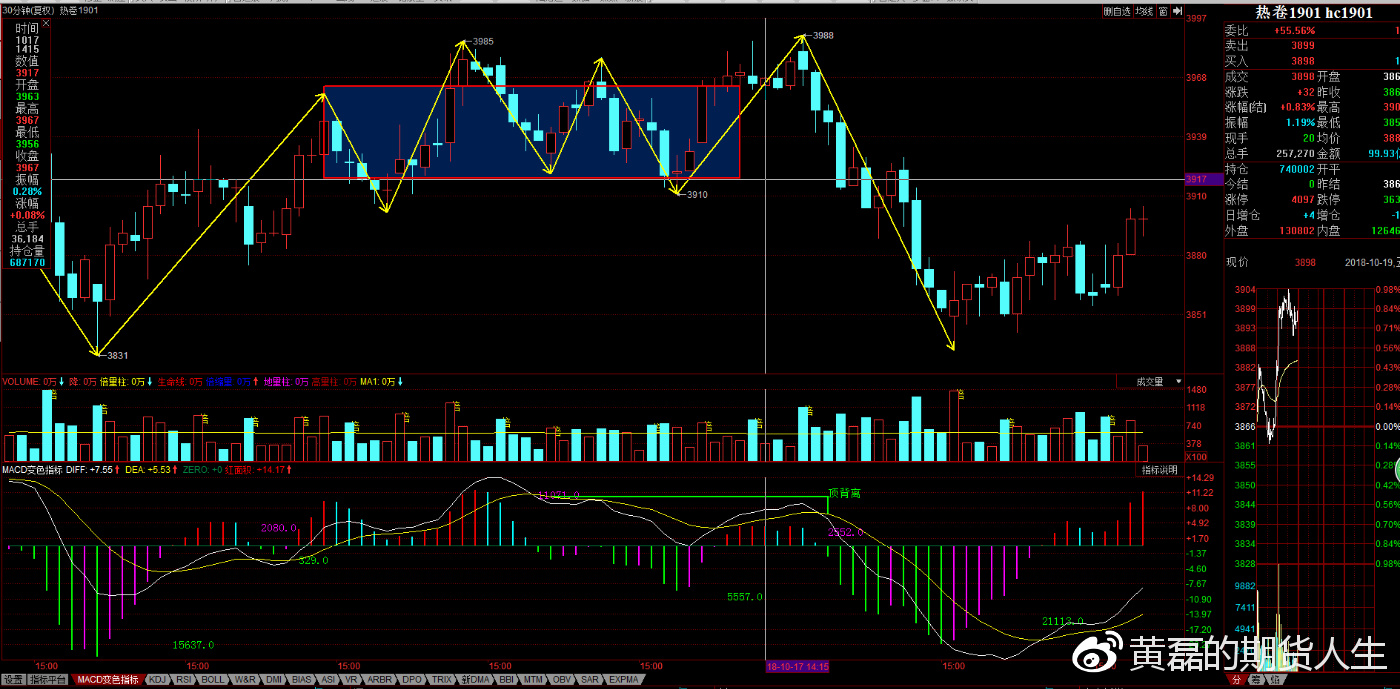Click the 3831 low price label
The width and height of the screenshot is (1400, 689).
click(x=117, y=355)
